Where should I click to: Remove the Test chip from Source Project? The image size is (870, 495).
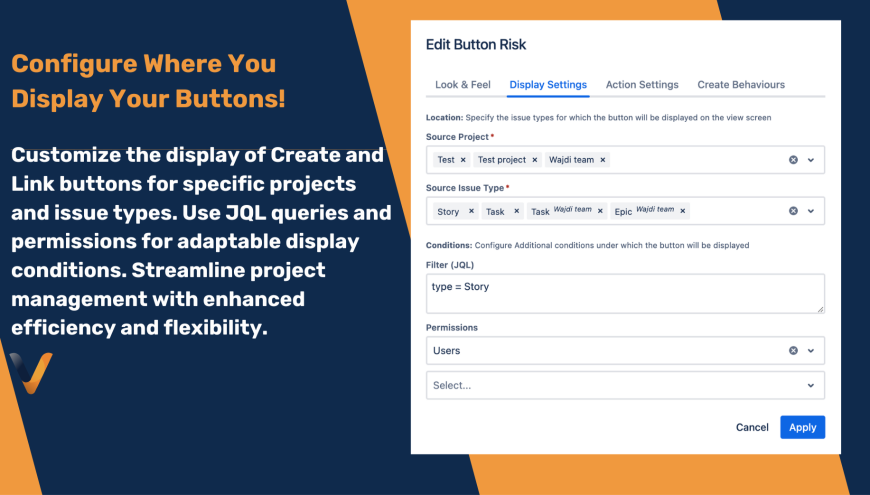tap(463, 160)
